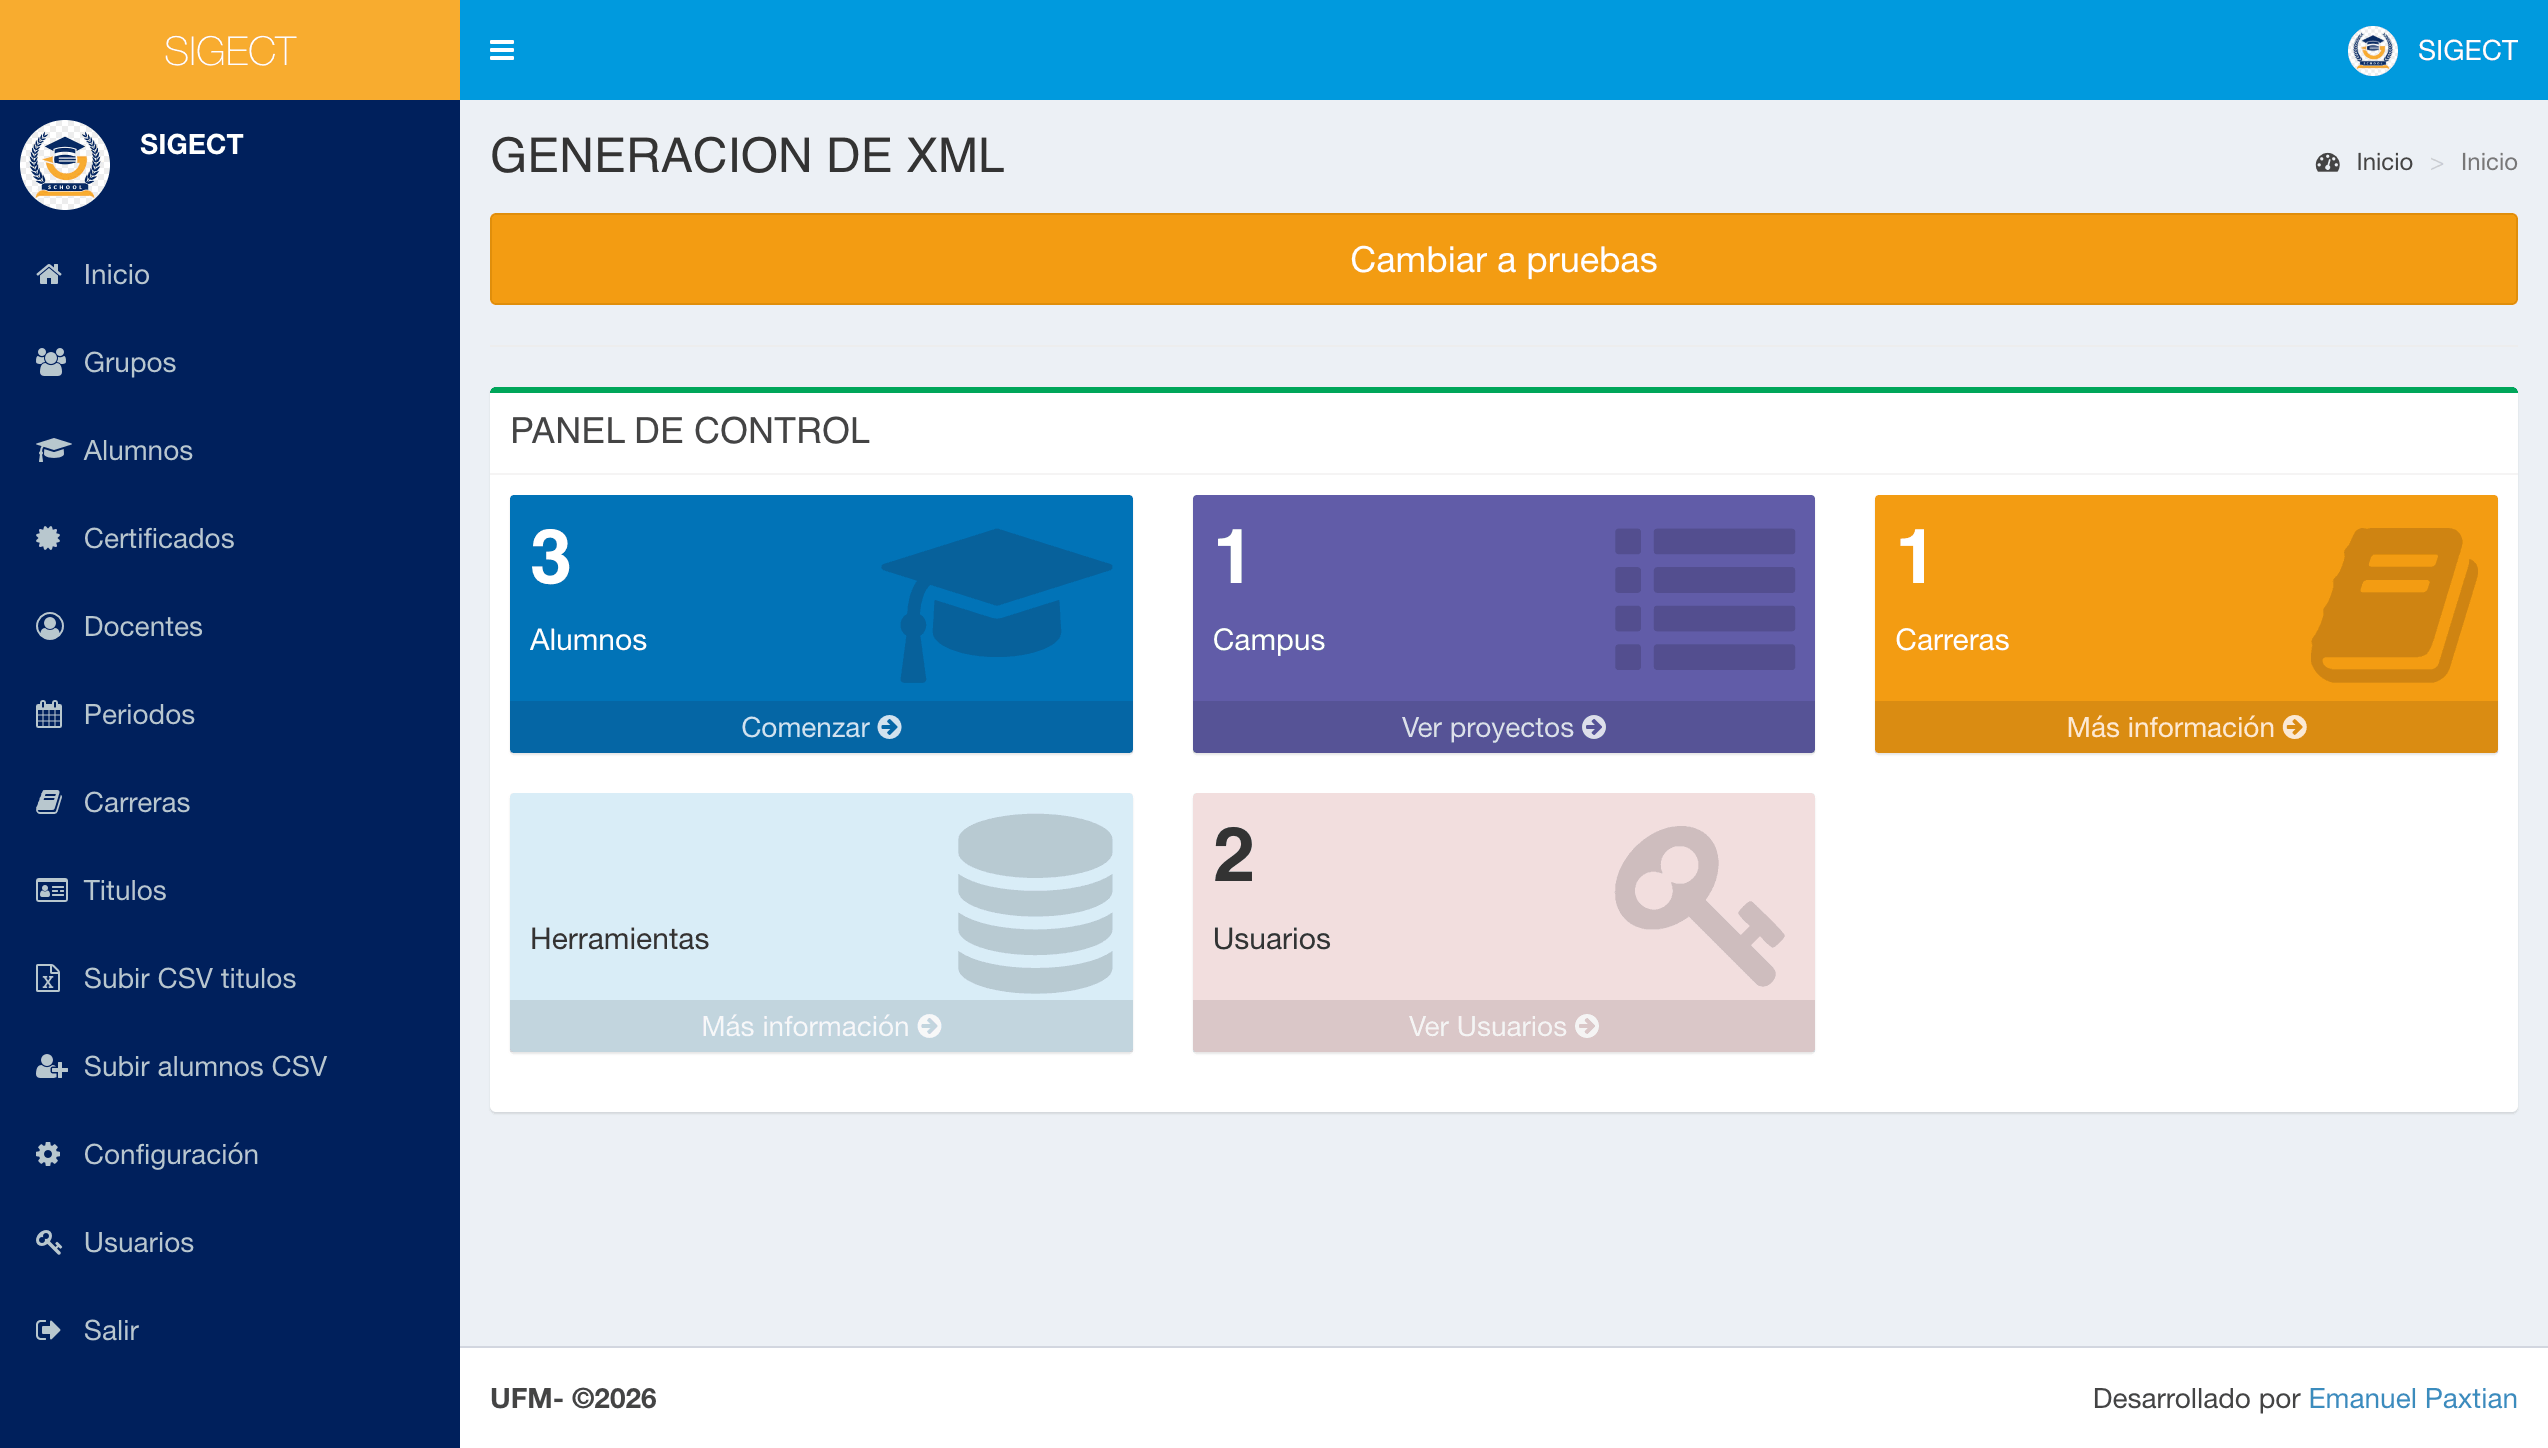Screen dimensions: 2548x1448
Task: Open Más información on the Carreras card
Action: coord(2185,727)
